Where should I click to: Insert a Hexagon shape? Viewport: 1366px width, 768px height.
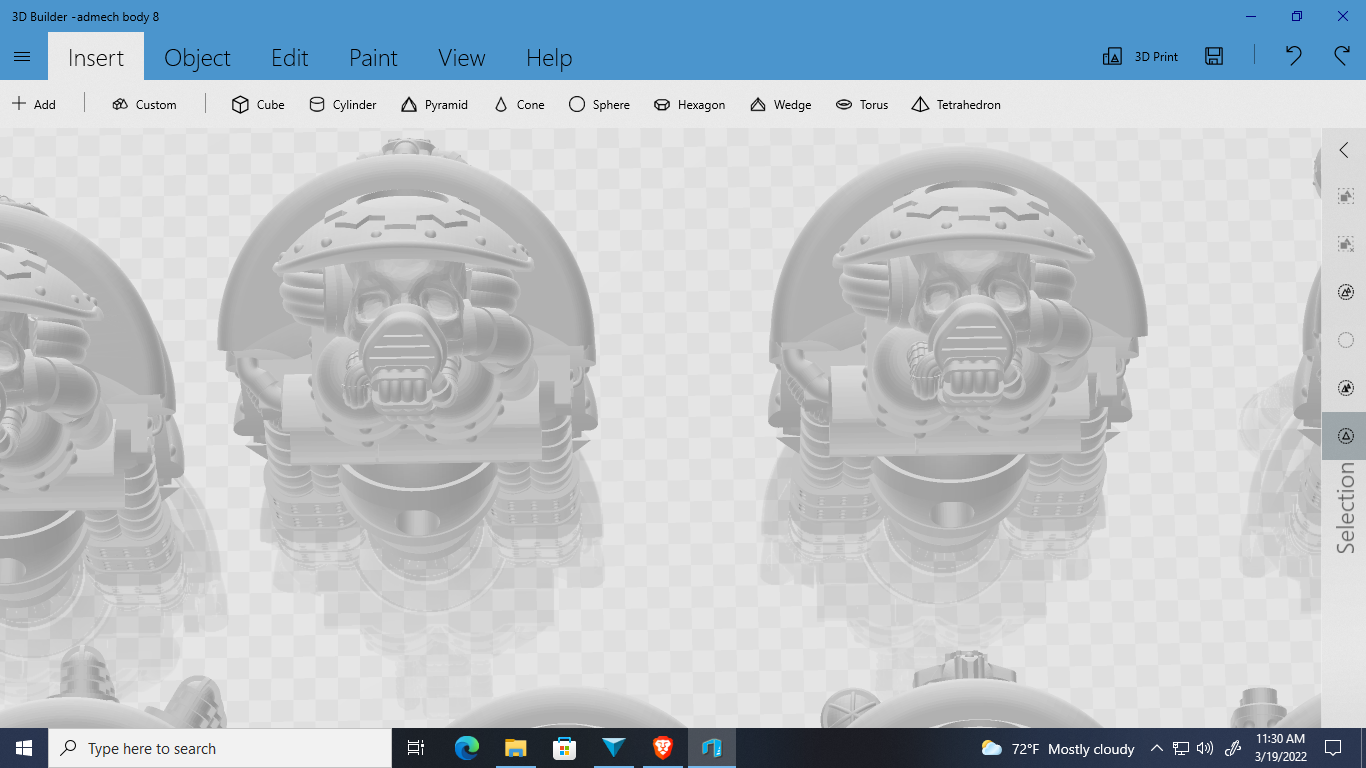[689, 104]
